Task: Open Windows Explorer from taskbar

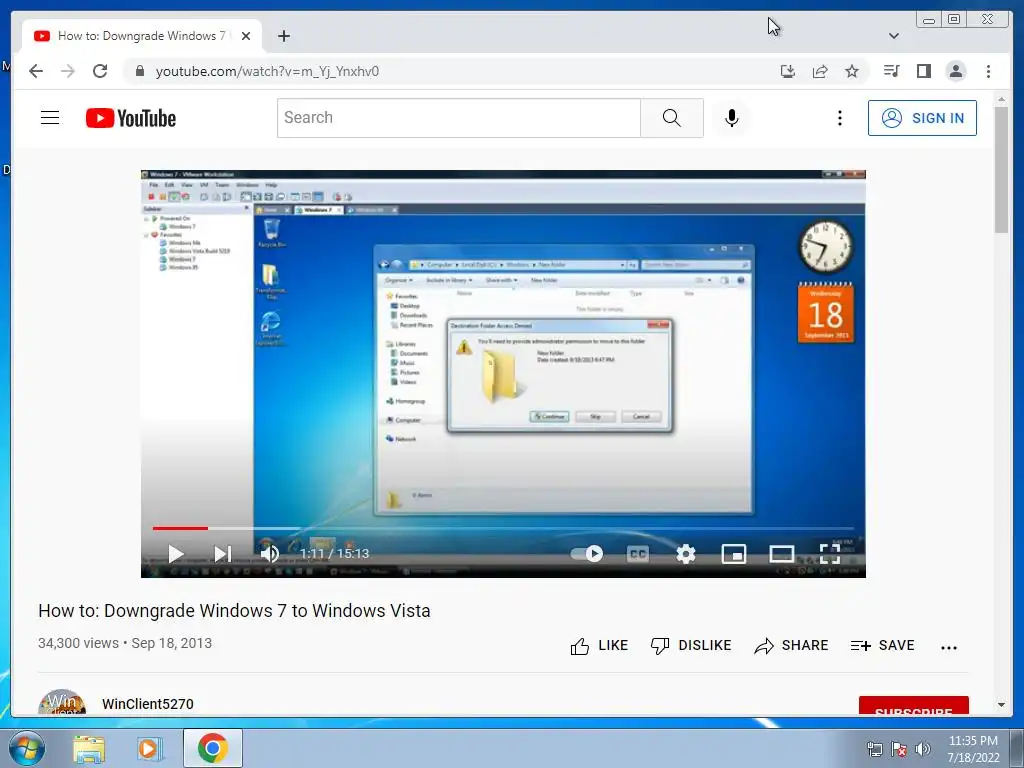Action: tap(89, 749)
